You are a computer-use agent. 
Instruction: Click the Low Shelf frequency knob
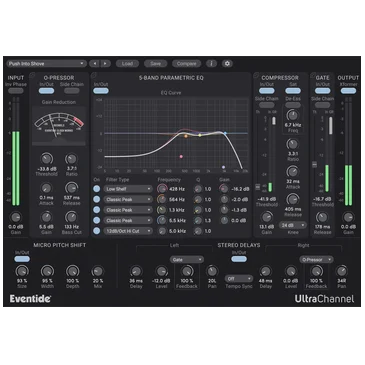162,189
